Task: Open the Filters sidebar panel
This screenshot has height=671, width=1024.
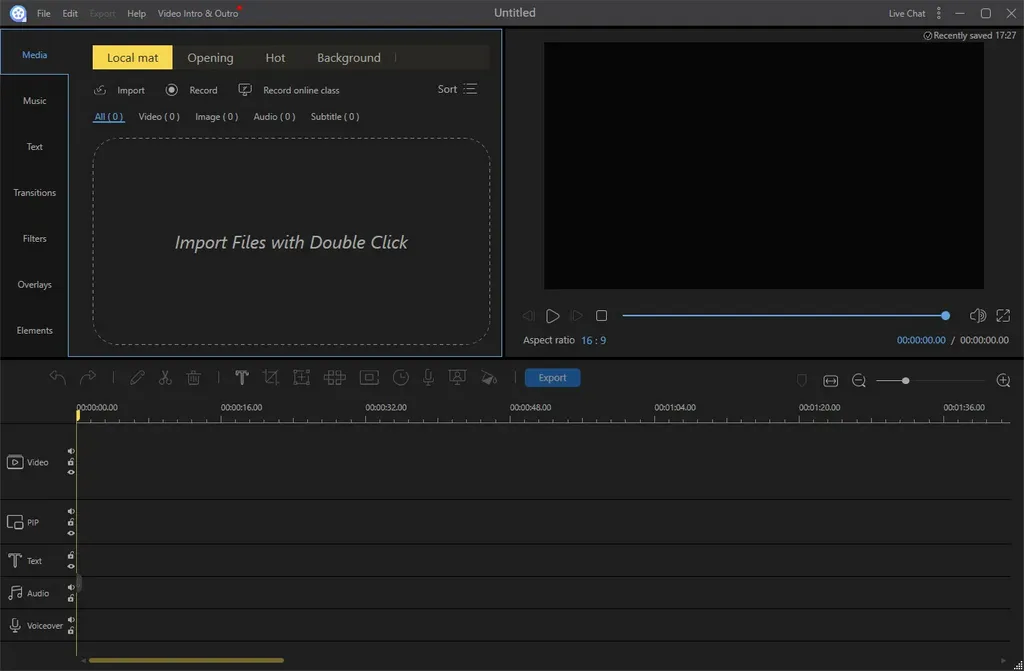Action: pyautogui.click(x=35, y=238)
